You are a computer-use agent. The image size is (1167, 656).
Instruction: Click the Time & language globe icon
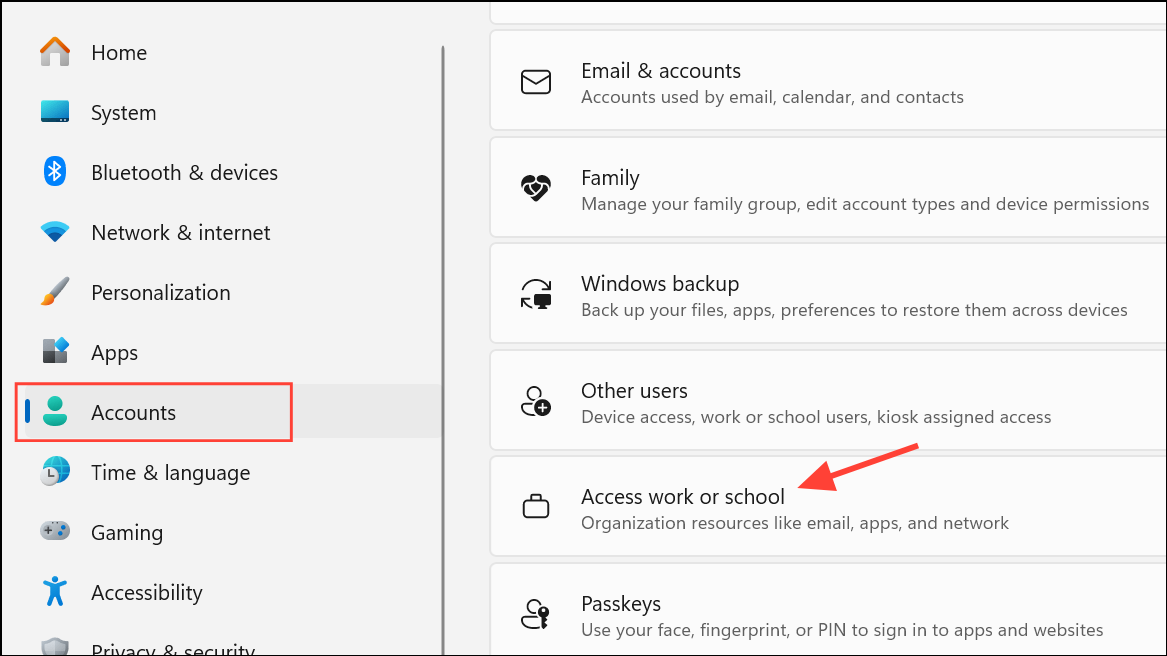coord(55,472)
